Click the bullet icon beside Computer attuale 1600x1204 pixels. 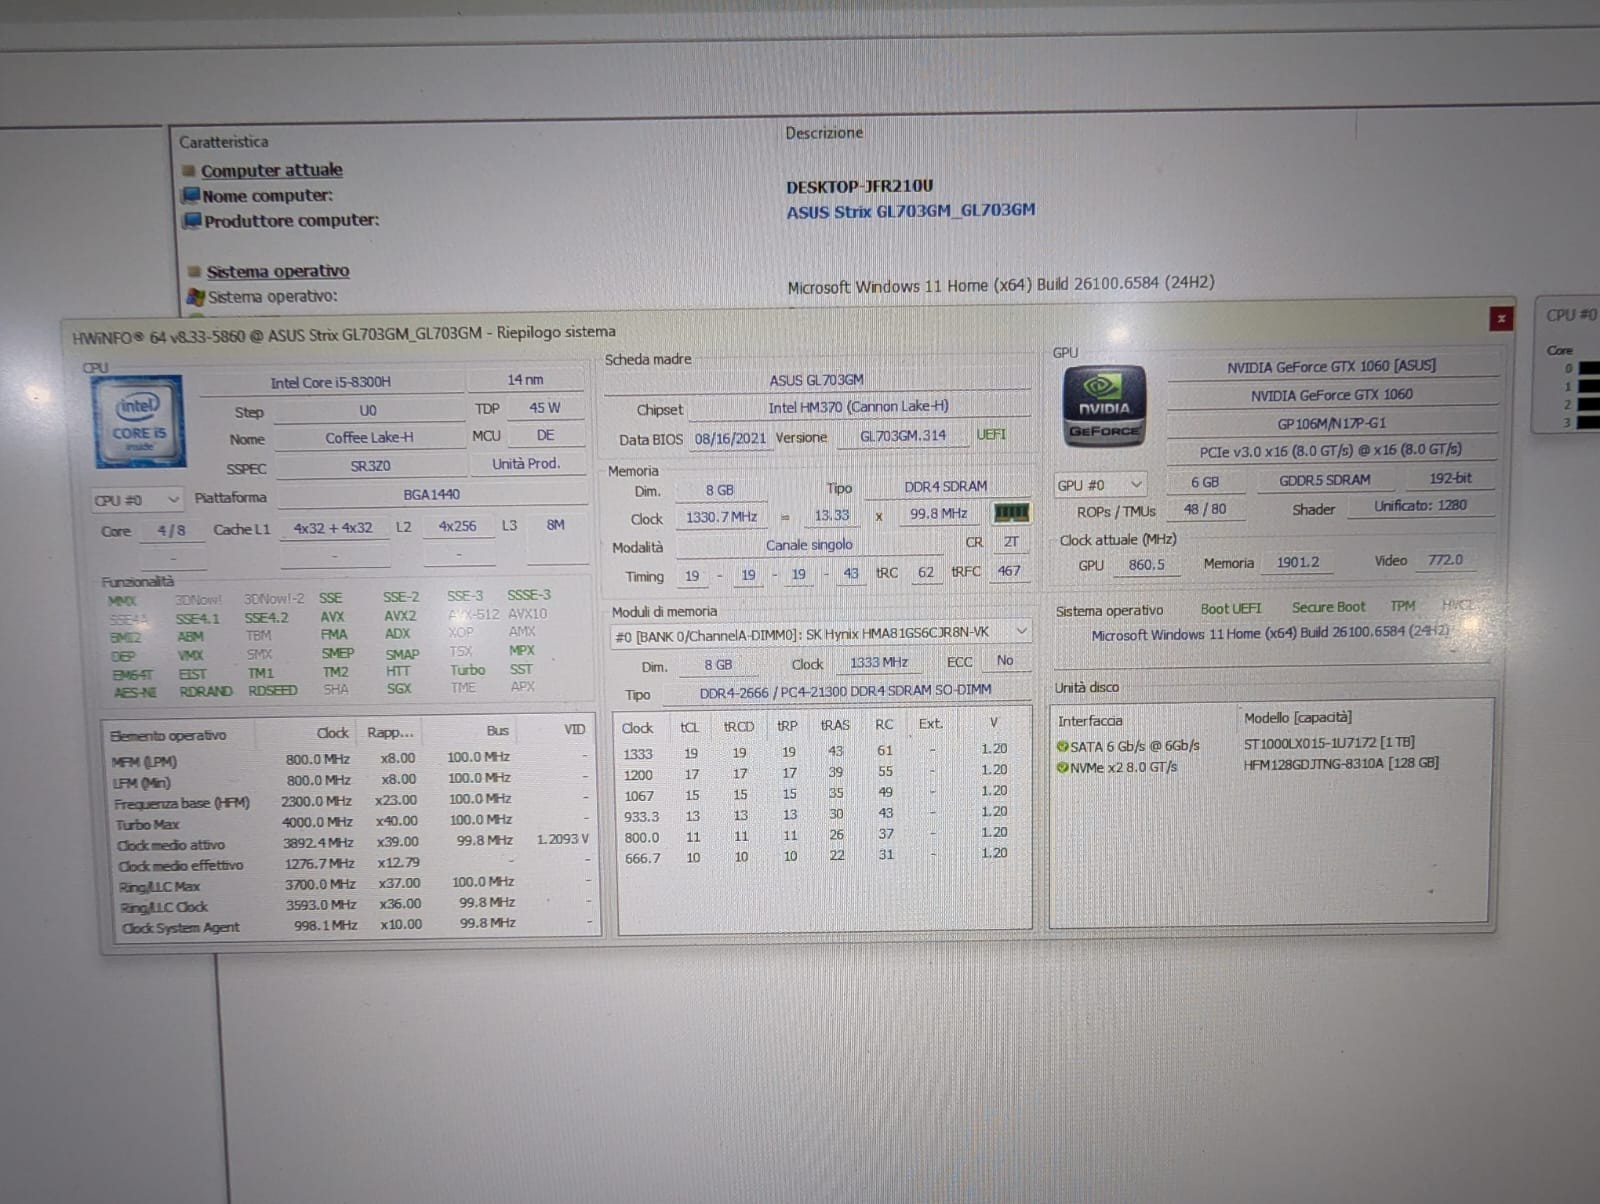[189, 170]
